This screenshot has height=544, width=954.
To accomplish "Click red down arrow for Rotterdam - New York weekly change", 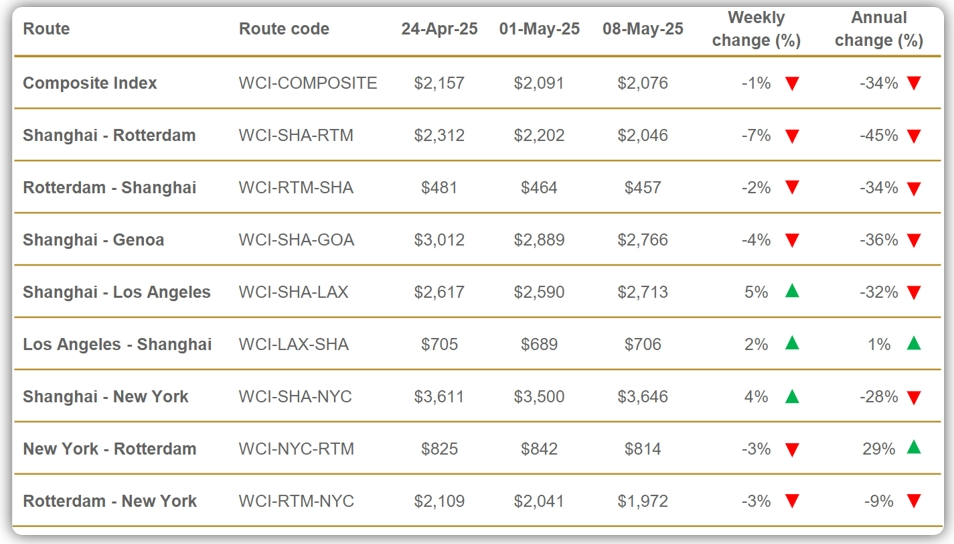I will click(792, 501).
